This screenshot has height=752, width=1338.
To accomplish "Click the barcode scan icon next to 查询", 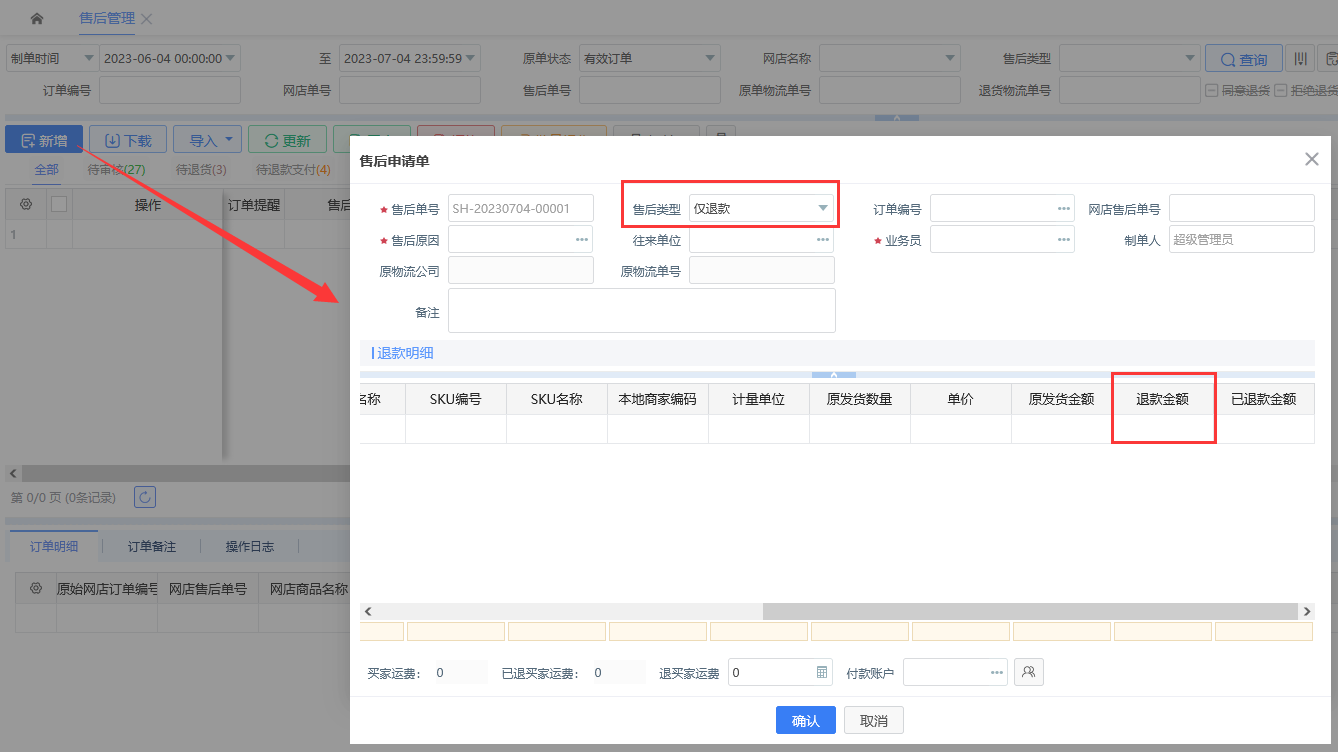I will (x=1300, y=59).
